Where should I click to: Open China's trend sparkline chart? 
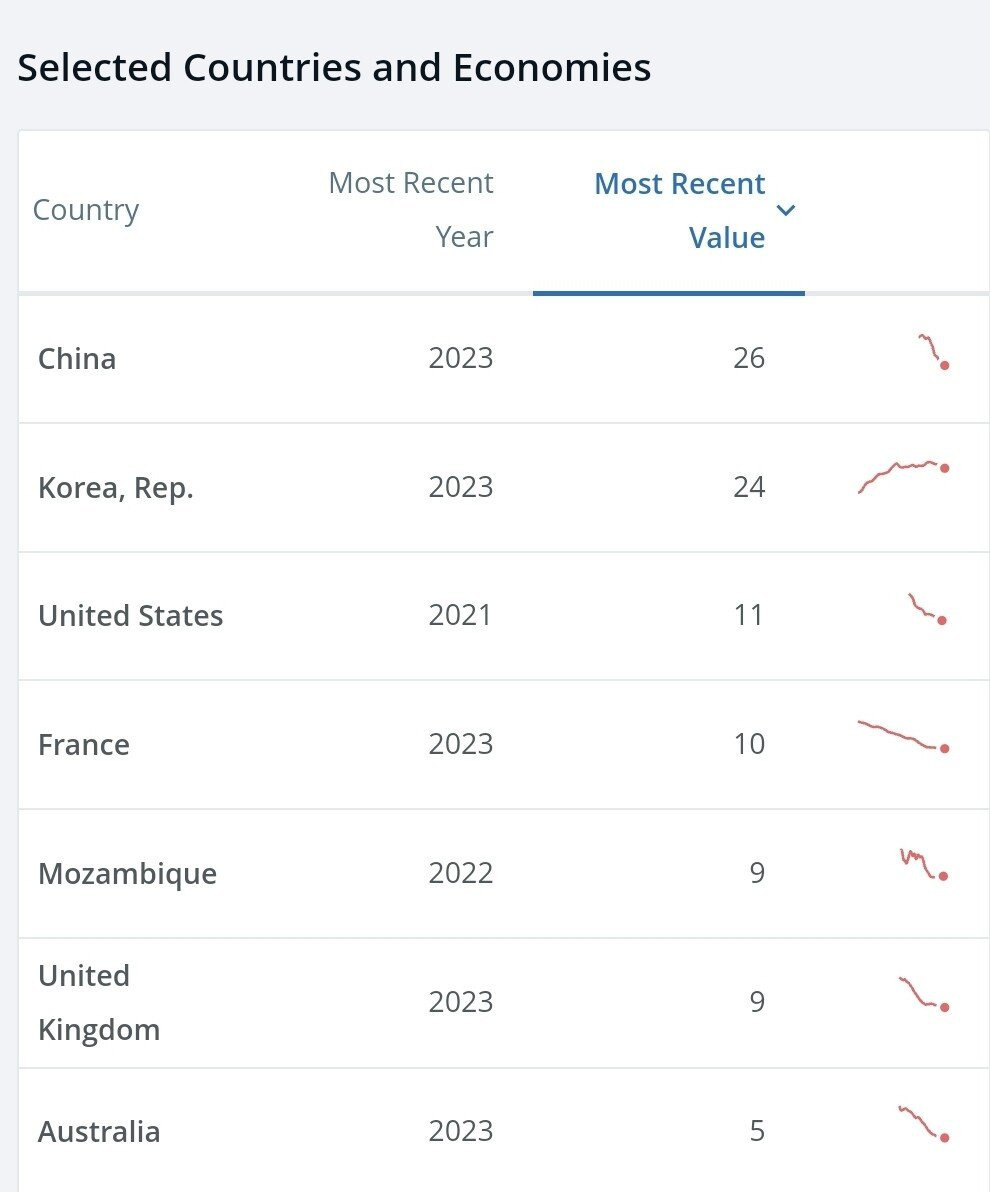pos(933,352)
